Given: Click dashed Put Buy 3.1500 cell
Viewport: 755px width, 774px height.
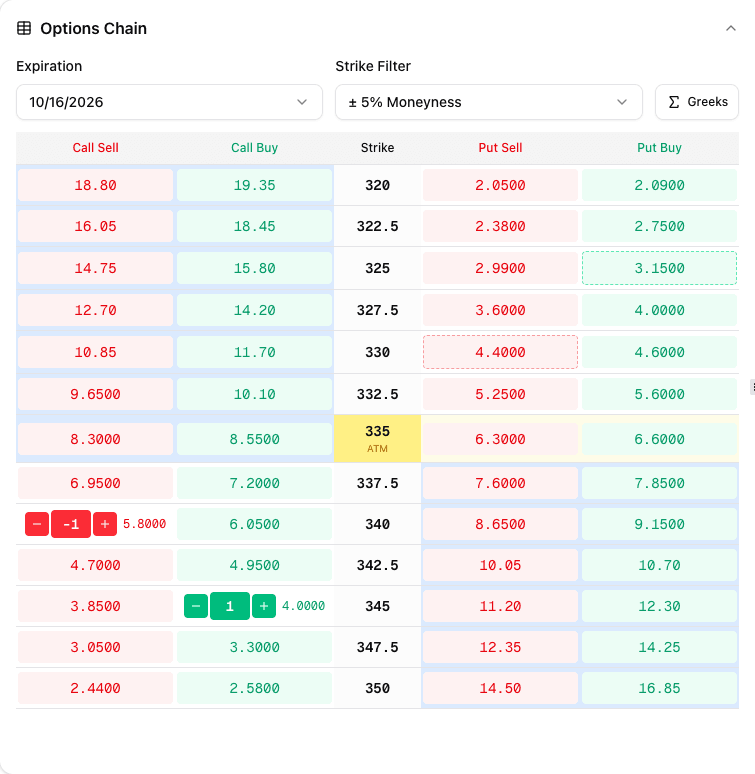Looking at the screenshot, I should click(x=659, y=268).
